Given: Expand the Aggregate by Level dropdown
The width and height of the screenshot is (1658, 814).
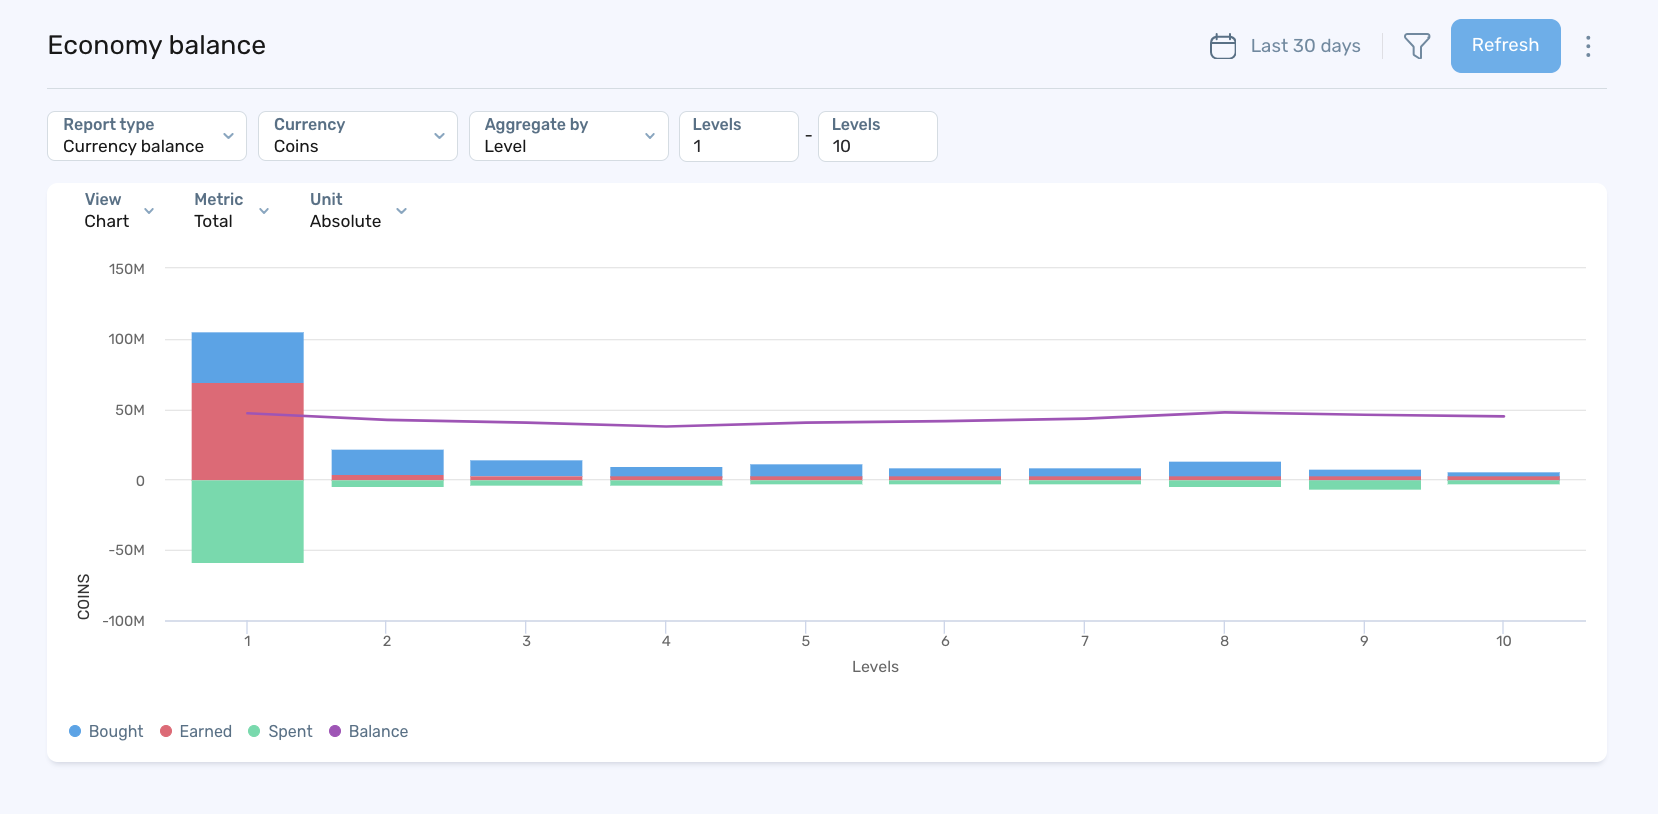Looking at the screenshot, I should pyautogui.click(x=568, y=136).
